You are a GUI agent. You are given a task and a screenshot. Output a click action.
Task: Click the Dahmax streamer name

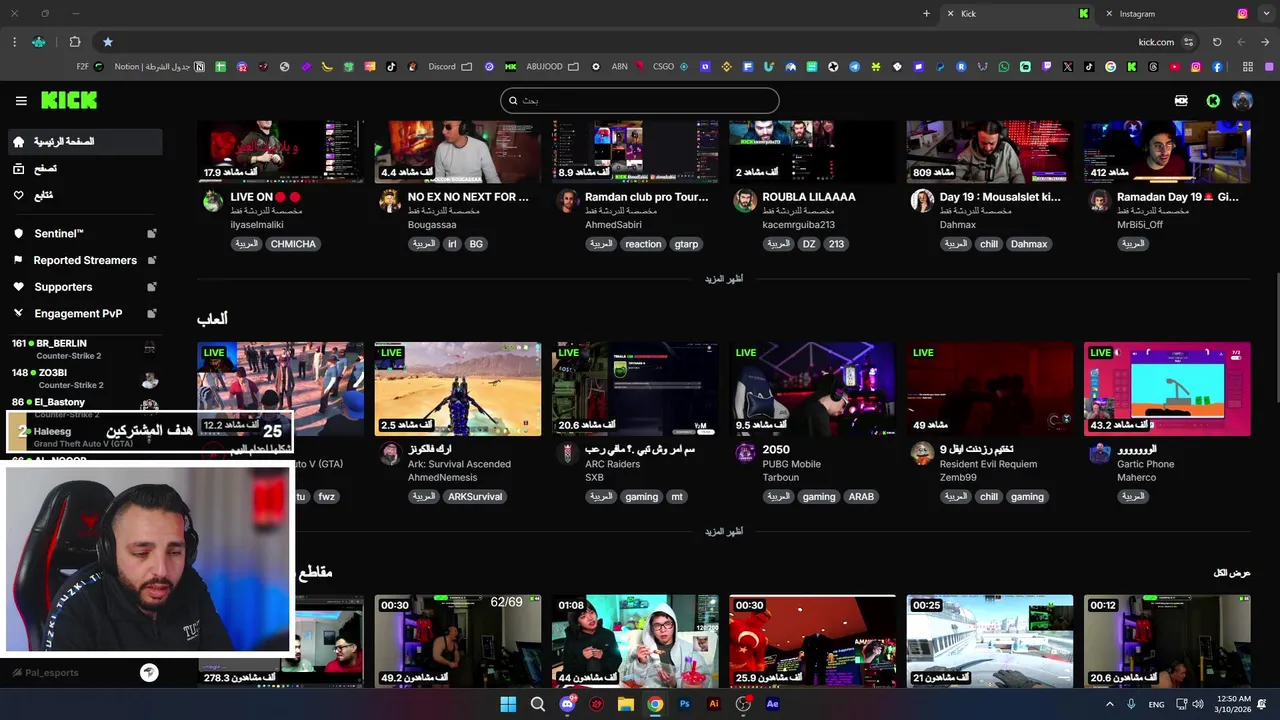[x=957, y=225]
